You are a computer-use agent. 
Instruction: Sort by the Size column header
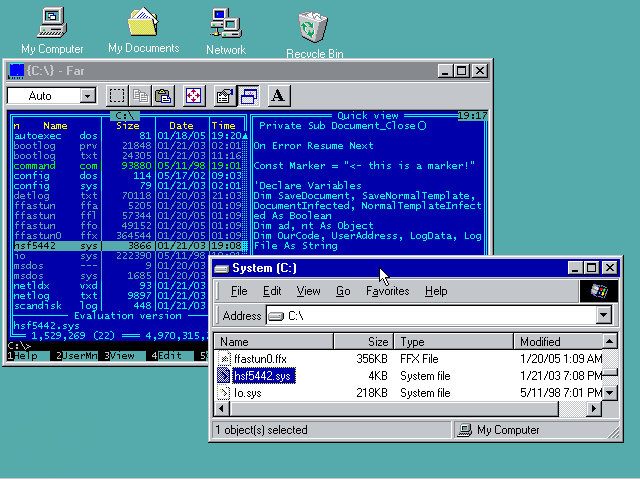coord(364,342)
